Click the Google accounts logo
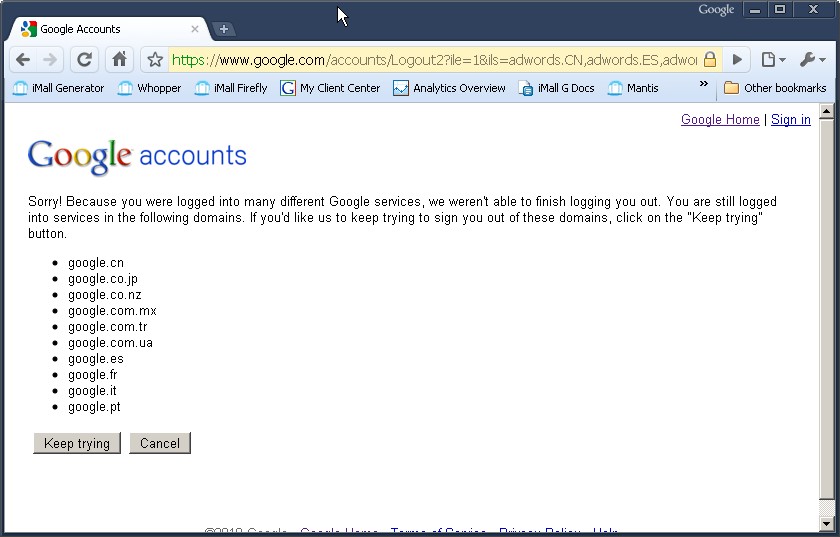 137,156
